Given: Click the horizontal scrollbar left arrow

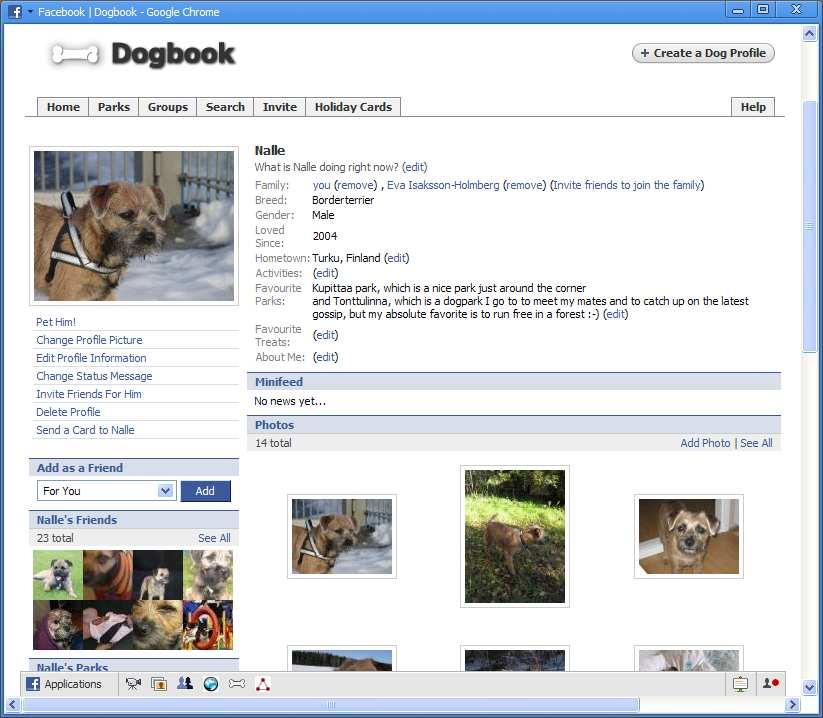Looking at the screenshot, I should [13, 704].
